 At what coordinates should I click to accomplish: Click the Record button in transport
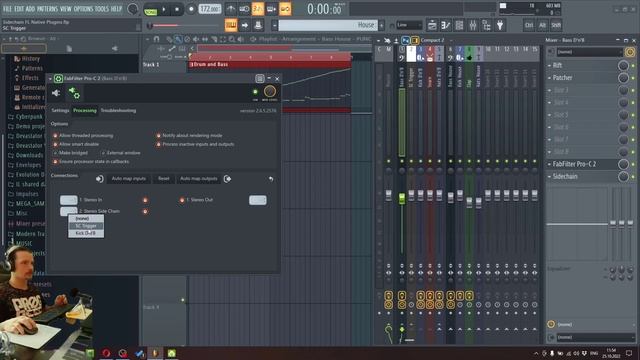coord(191,9)
